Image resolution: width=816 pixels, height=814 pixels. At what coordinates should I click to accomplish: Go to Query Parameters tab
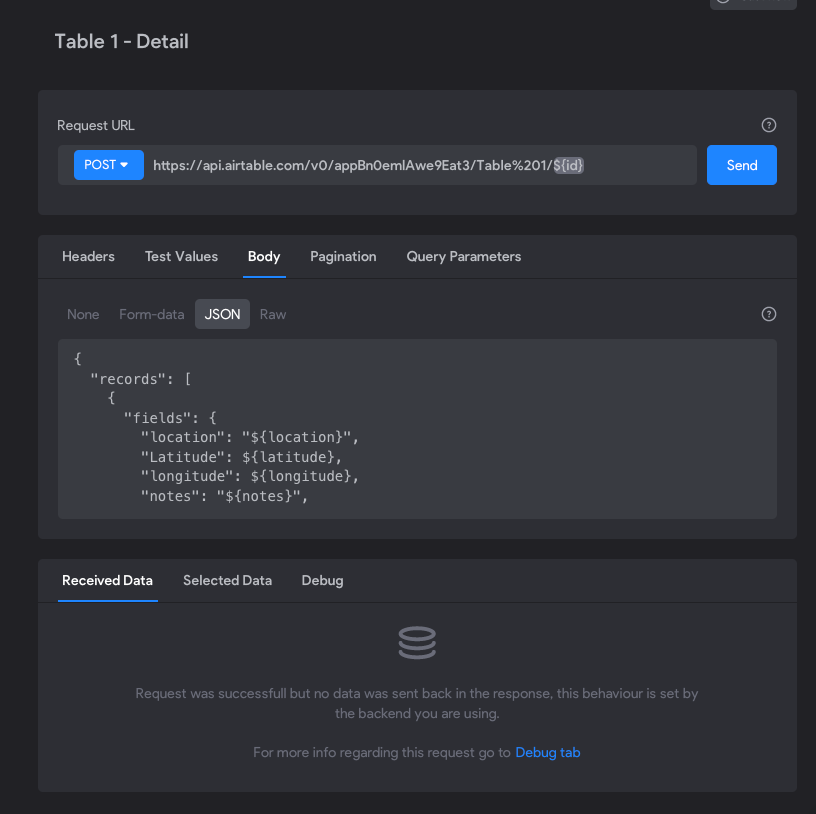tap(463, 257)
